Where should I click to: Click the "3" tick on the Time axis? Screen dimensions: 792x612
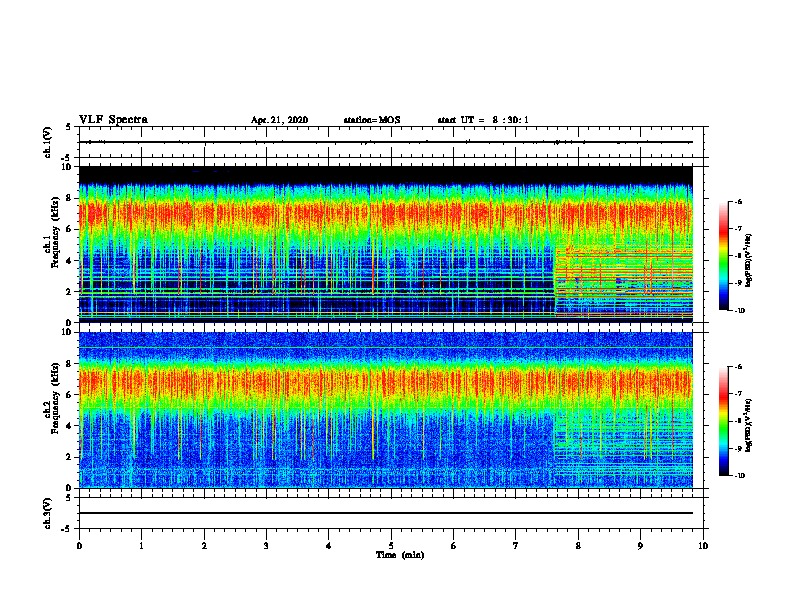pos(266,546)
